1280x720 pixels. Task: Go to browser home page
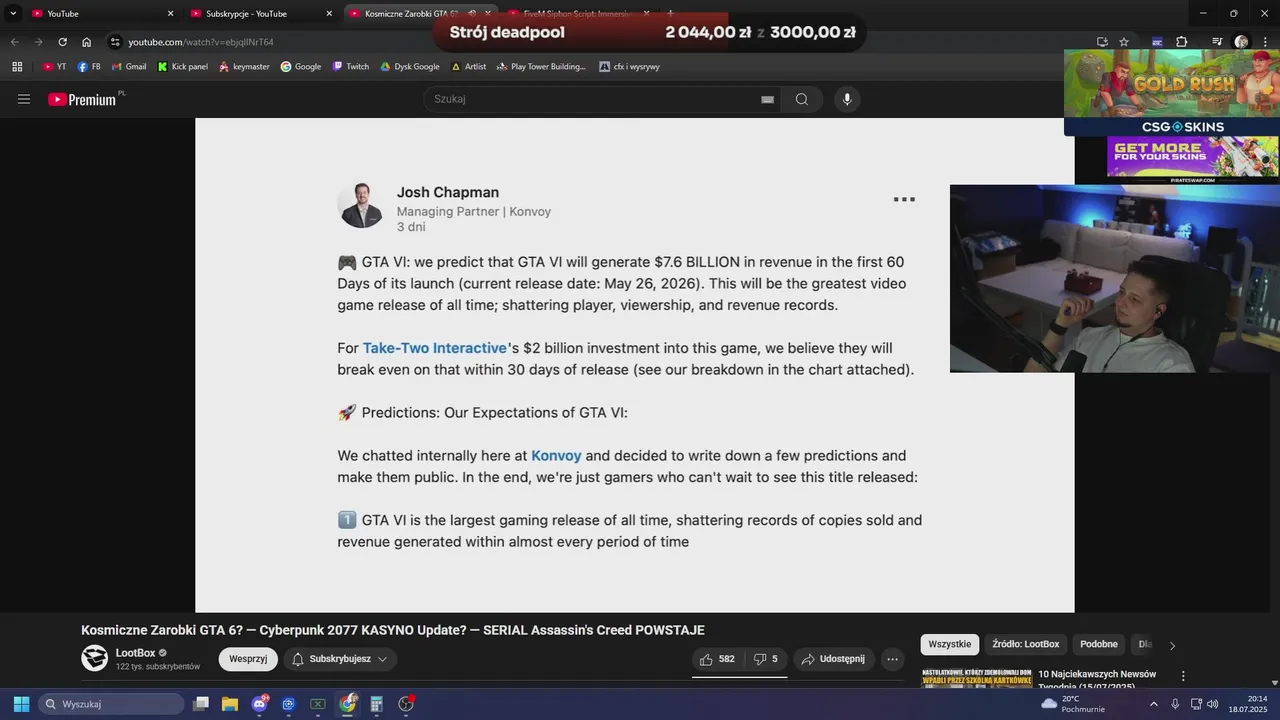click(x=87, y=42)
